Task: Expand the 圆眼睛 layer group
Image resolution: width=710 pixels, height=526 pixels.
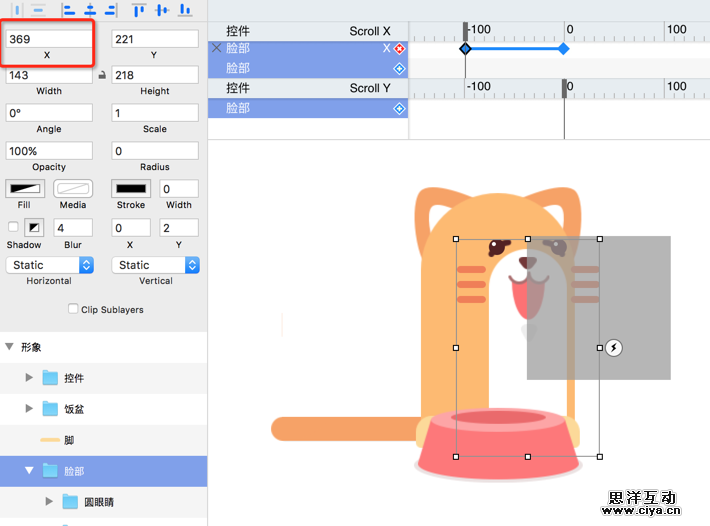Action: [x=49, y=502]
